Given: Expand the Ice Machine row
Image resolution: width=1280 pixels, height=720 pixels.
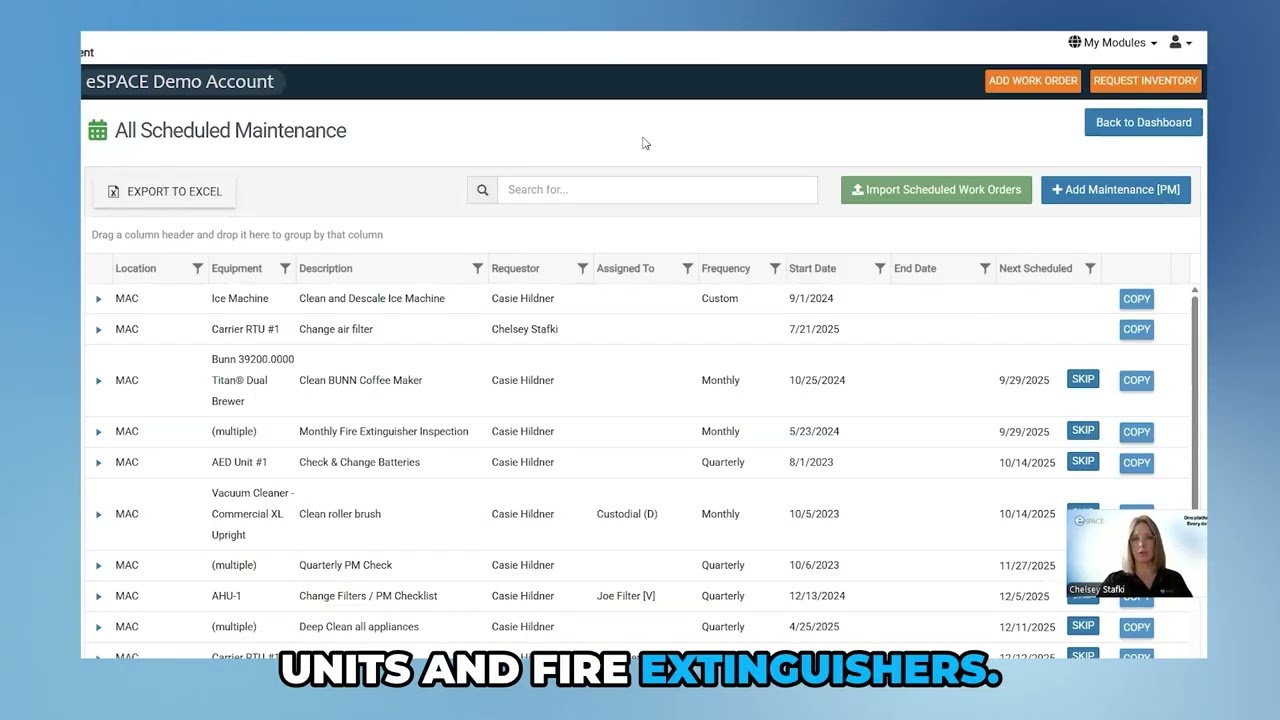Looking at the screenshot, I should tap(98, 299).
